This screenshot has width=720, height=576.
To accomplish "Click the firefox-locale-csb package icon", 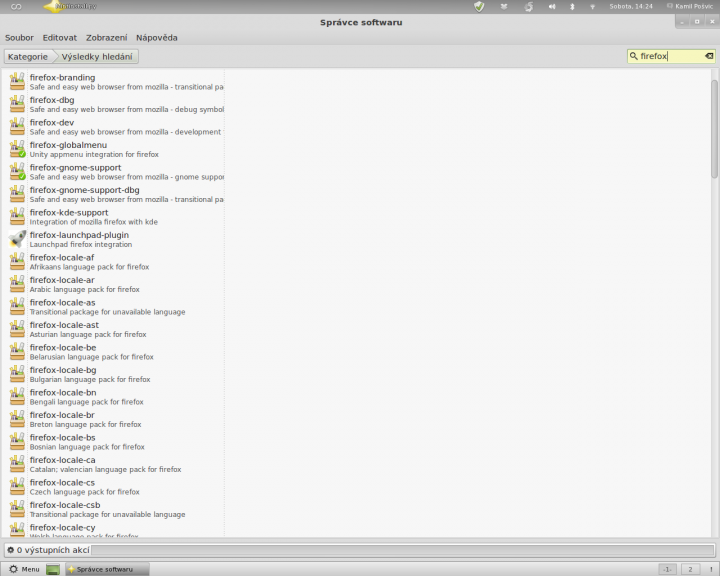I will point(17,509).
